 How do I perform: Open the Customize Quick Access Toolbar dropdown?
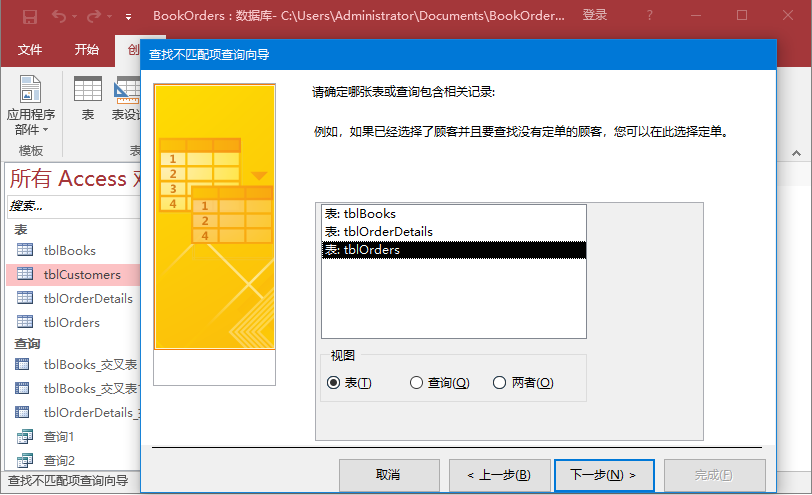[x=129, y=17]
